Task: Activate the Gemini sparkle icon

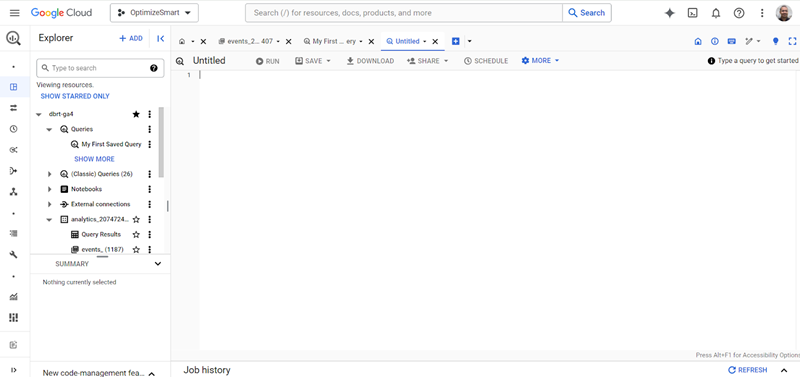Action: coord(670,13)
